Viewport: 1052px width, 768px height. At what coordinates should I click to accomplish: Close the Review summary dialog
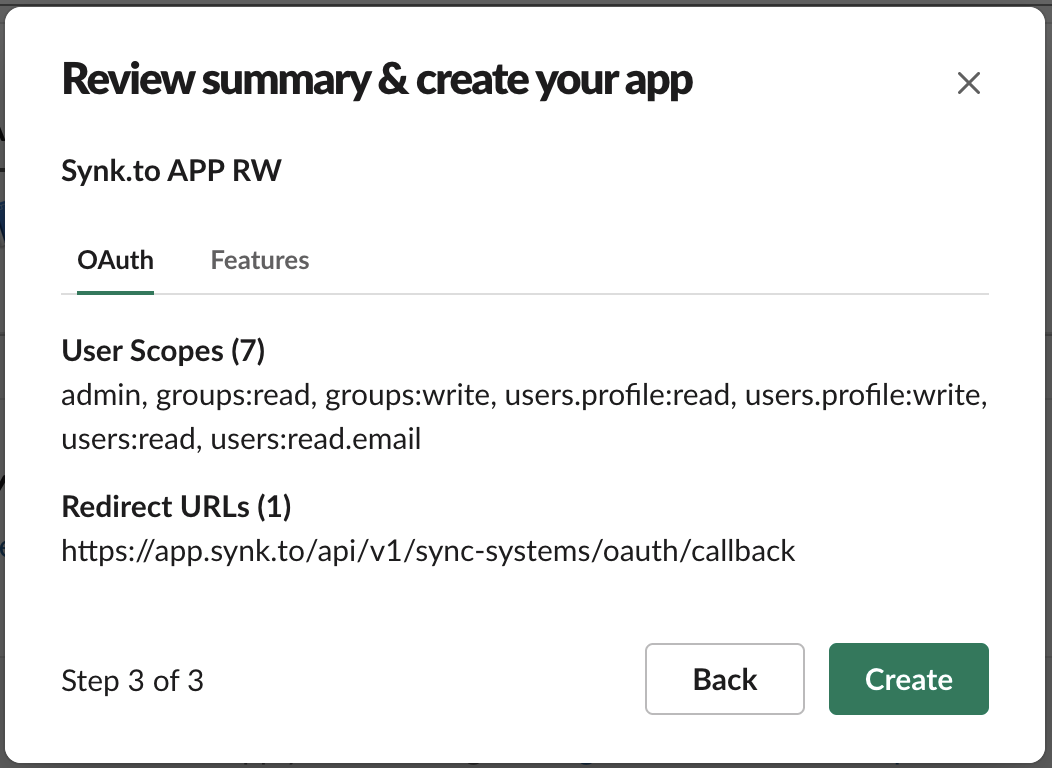click(x=968, y=83)
